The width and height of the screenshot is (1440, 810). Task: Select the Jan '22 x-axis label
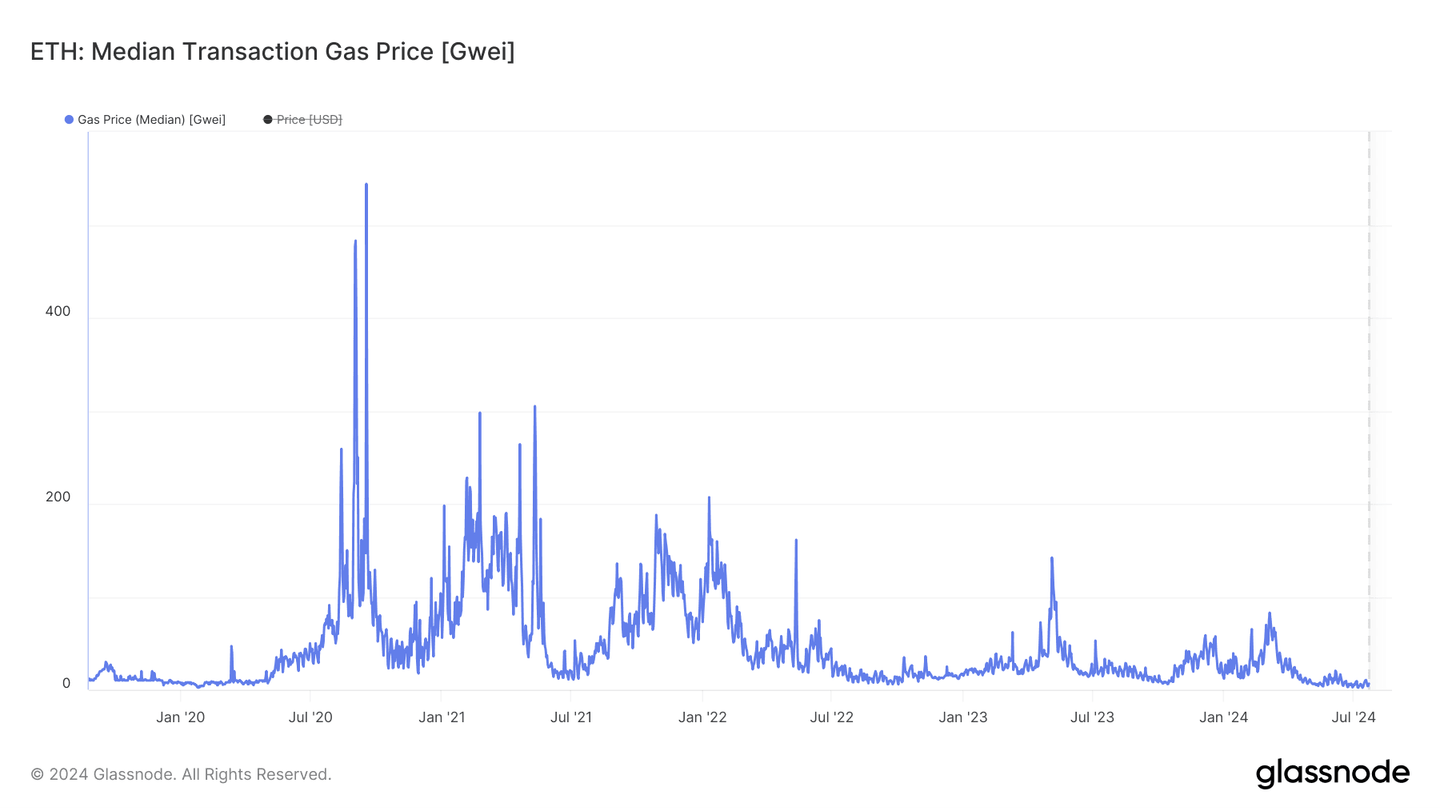[703, 717]
